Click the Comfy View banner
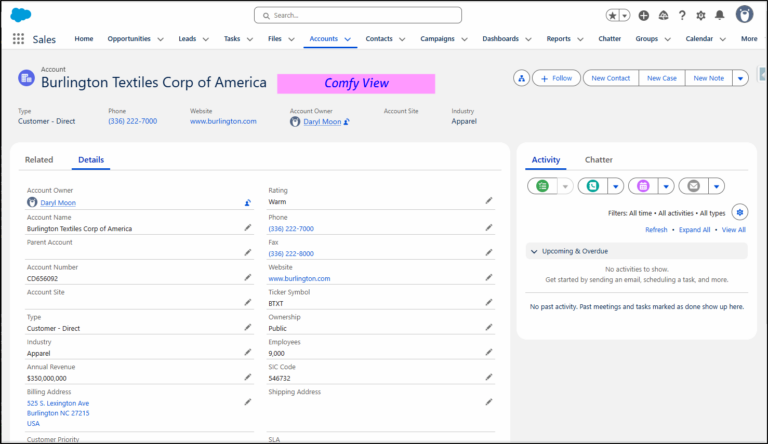Viewport: 768px width, 444px height. pyautogui.click(x=356, y=83)
